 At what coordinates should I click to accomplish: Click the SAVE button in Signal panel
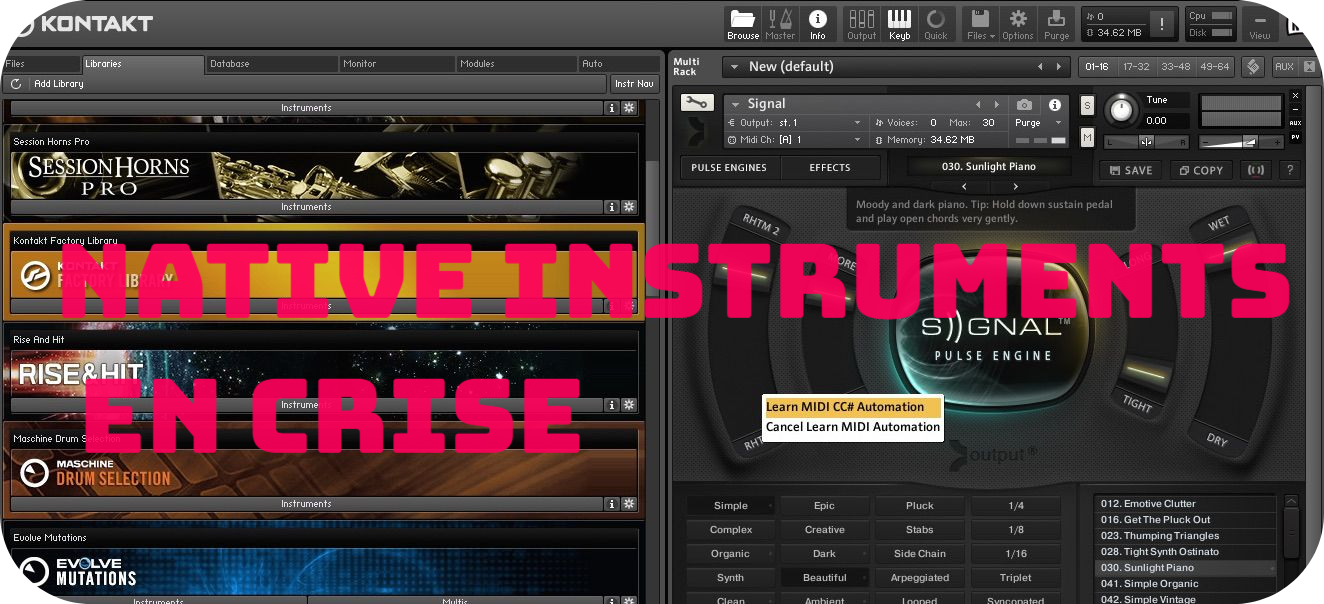click(x=1131, y=170)
